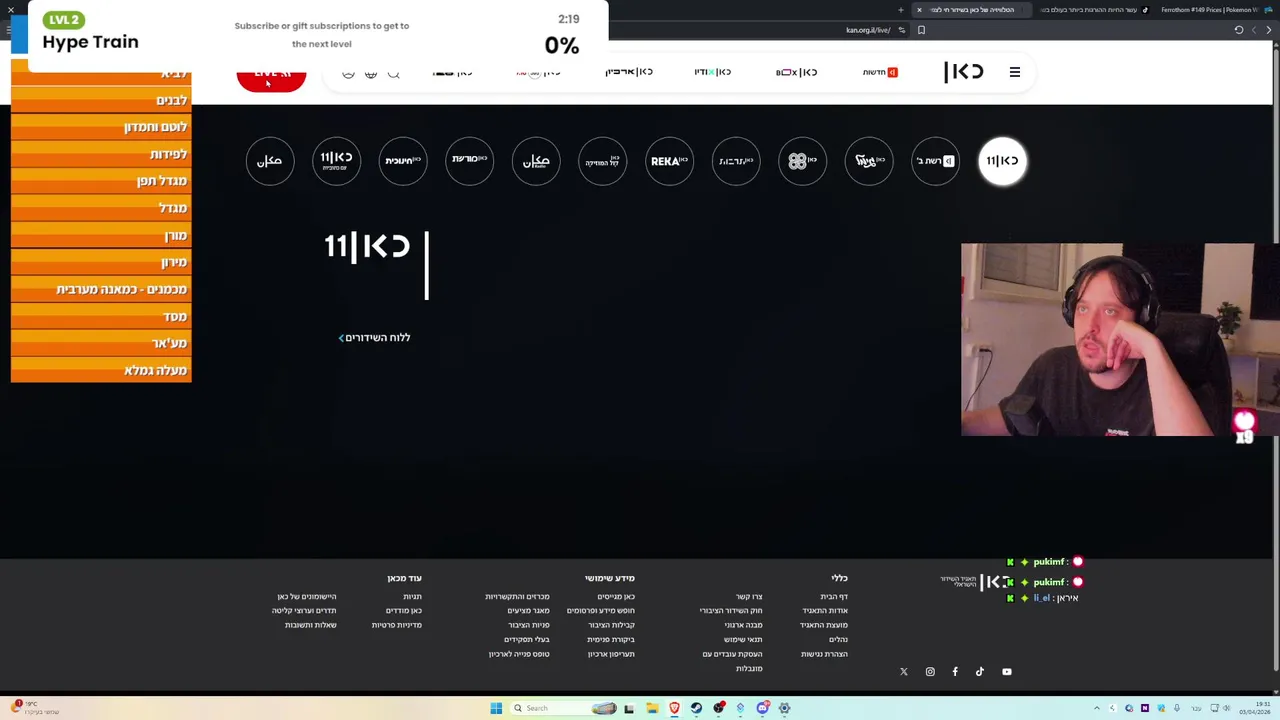Viewport: 1280px width, 720px height.
Task: Click the globe language icon in header
Action: coord(371,73)
